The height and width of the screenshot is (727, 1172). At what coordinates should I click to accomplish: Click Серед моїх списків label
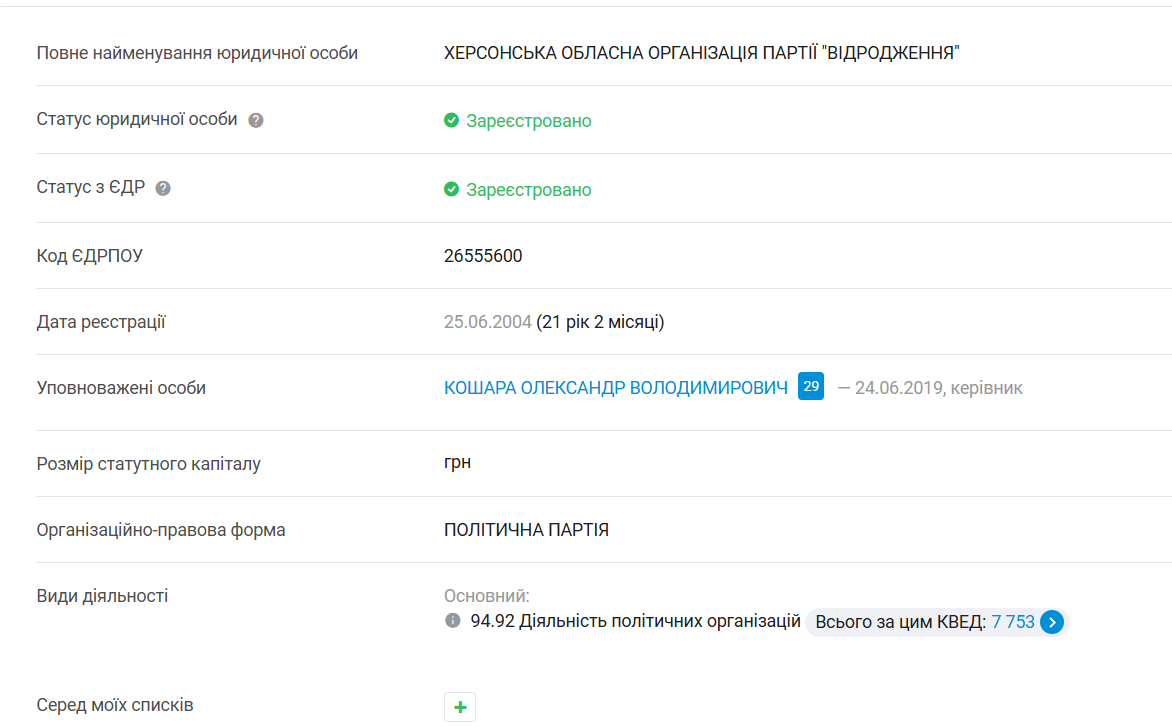115,705
